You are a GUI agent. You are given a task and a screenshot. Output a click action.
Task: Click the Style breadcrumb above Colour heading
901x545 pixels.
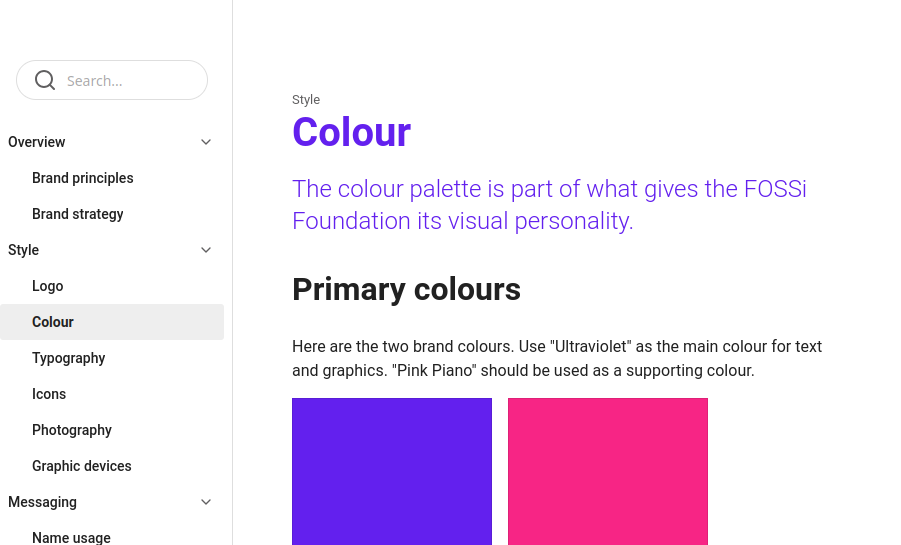(306, 100)
